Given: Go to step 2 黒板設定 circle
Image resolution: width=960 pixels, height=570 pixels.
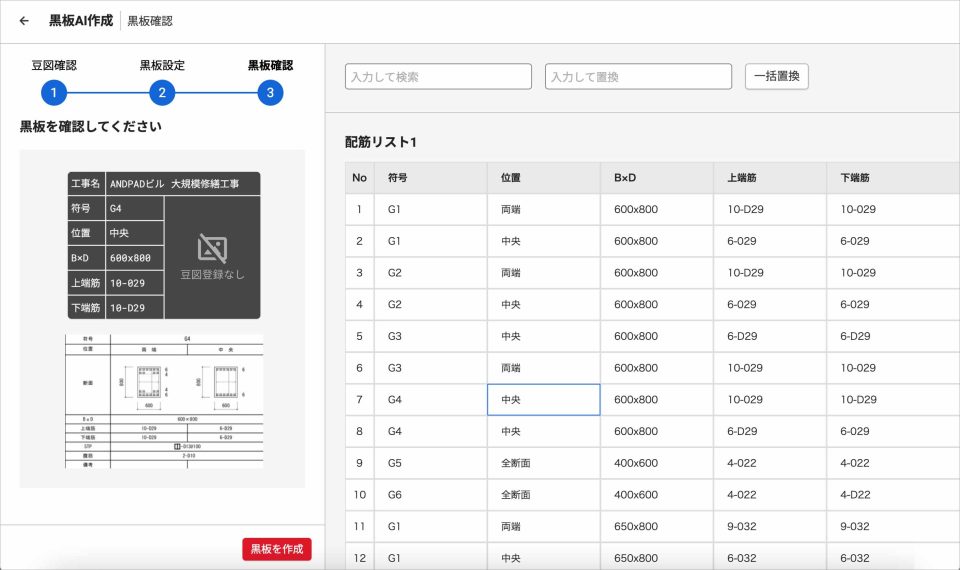Looking at the screenshot, I should [x=162, y=93].
